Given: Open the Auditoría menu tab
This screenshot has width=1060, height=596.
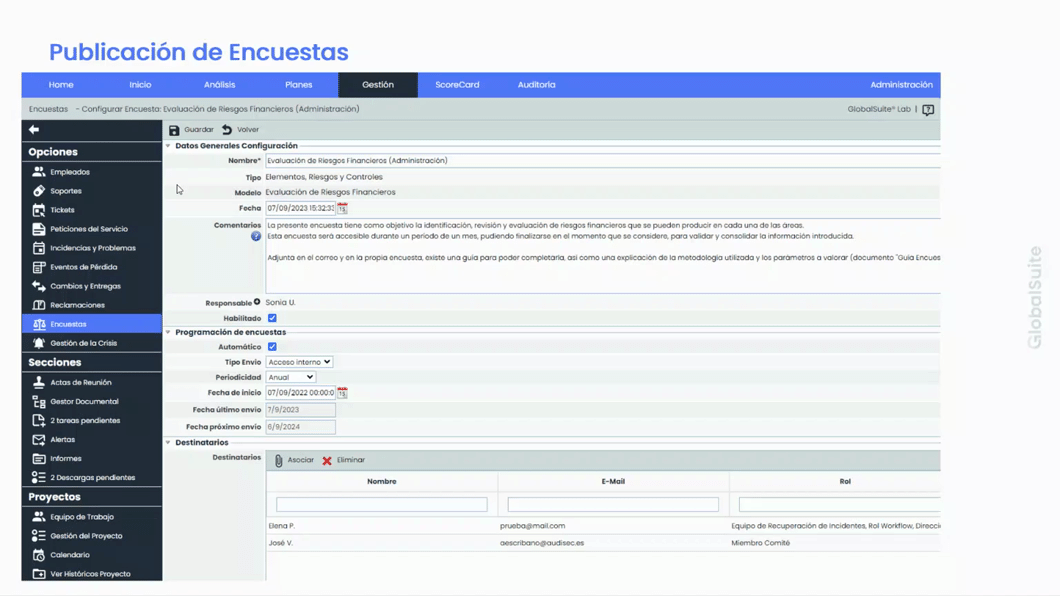Looking at the screenshot, I should pos(536,85).
